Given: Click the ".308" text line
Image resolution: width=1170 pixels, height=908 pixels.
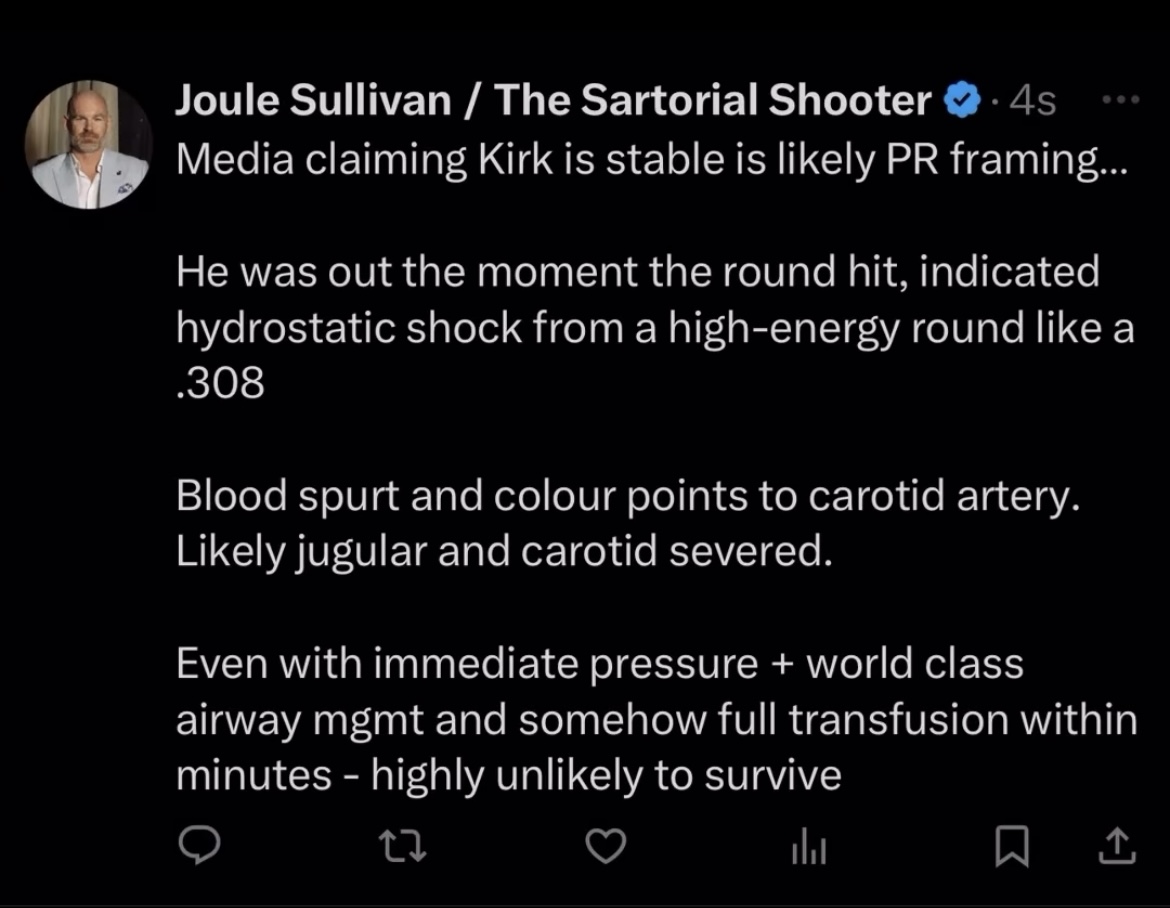Looking at the screenshot, I should click(220, 383).
